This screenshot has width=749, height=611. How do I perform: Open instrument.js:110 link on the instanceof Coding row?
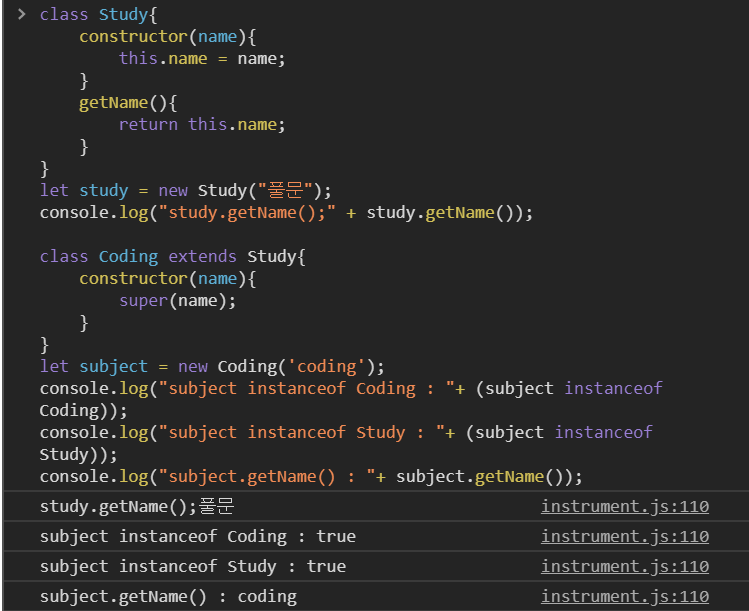(x=625, y=536)
